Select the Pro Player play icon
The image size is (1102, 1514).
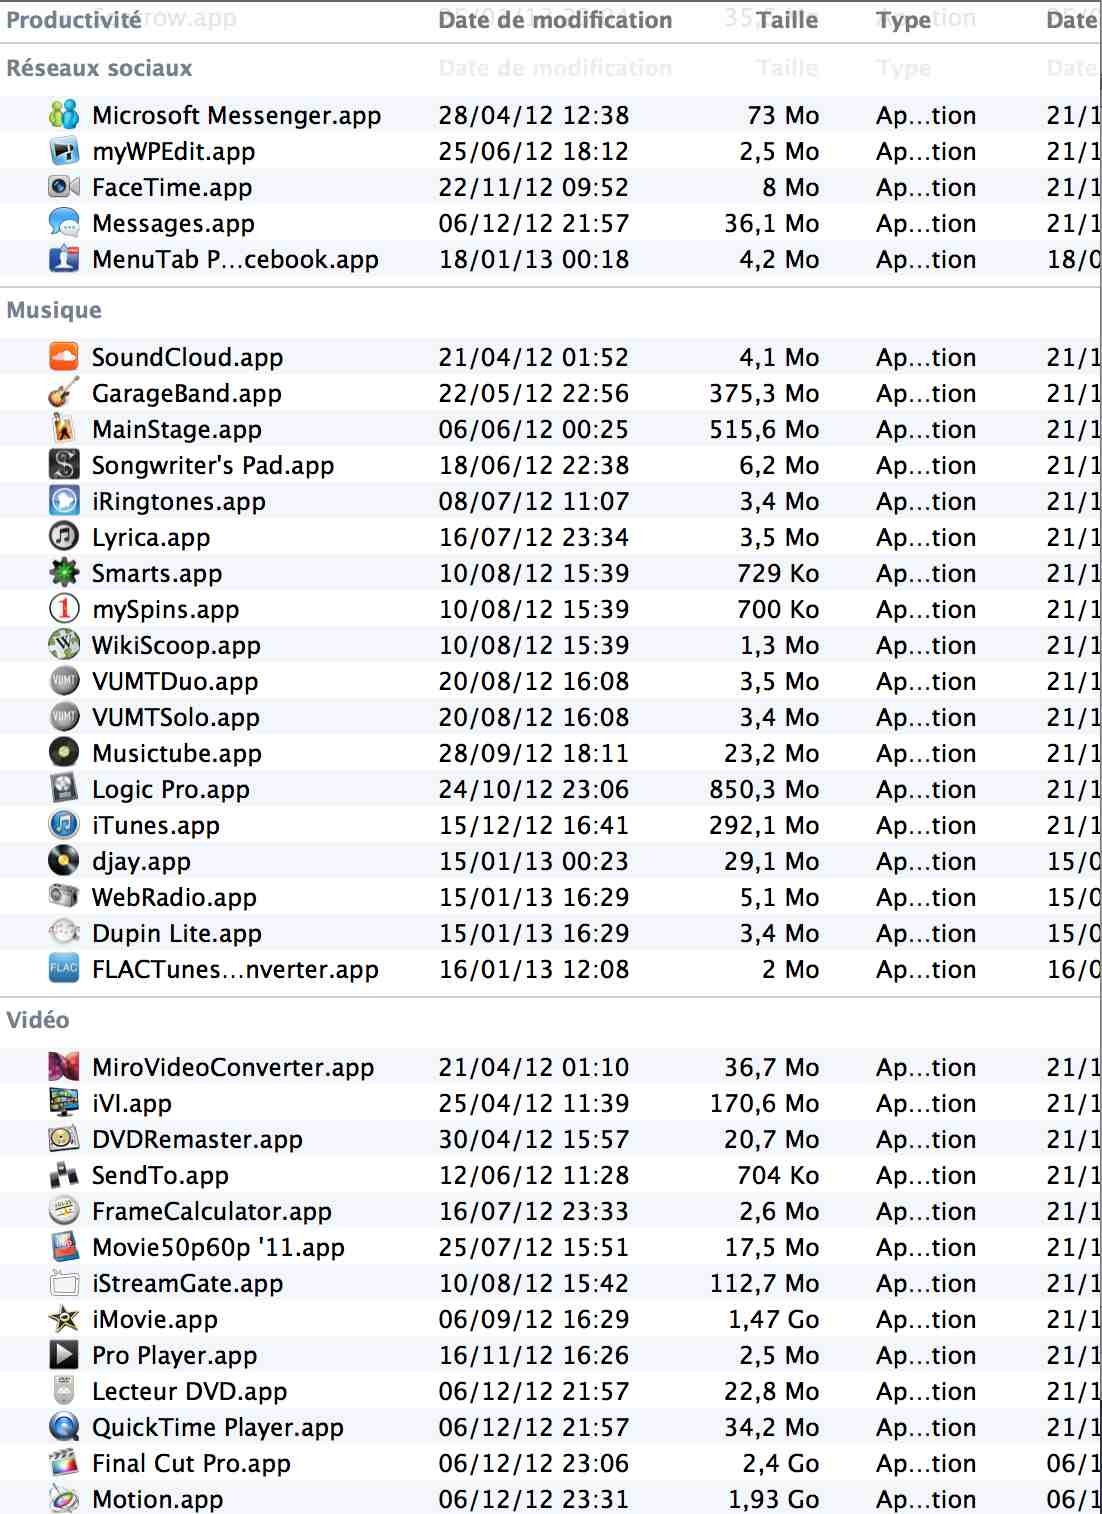64,1355
